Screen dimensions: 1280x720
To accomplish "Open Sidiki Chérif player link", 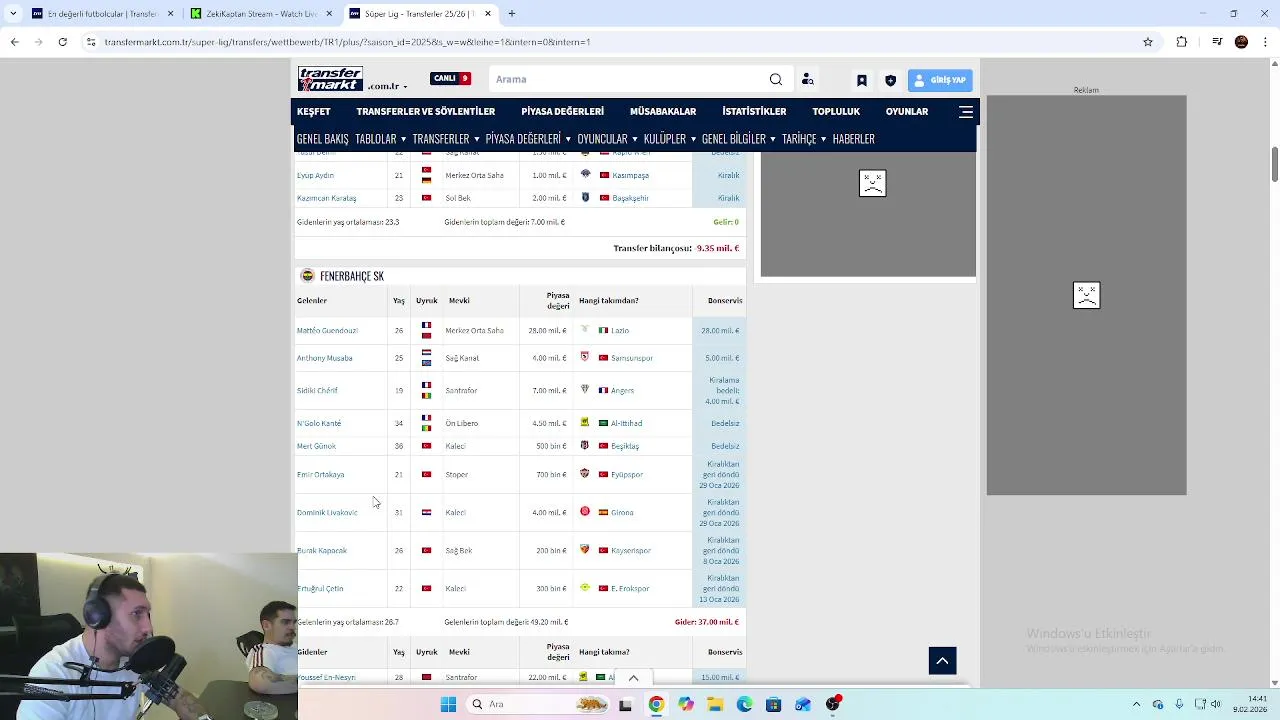I will point(317,390).
